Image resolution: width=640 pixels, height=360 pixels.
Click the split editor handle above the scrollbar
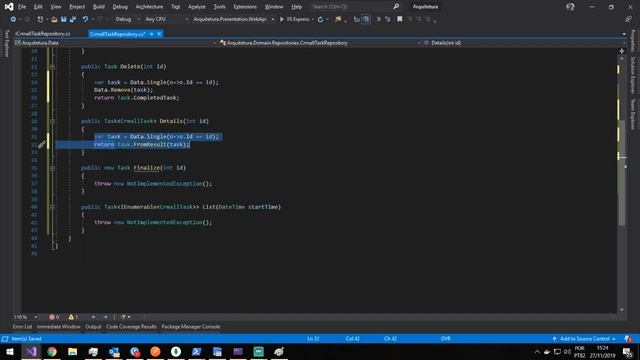tap(622, 51)
